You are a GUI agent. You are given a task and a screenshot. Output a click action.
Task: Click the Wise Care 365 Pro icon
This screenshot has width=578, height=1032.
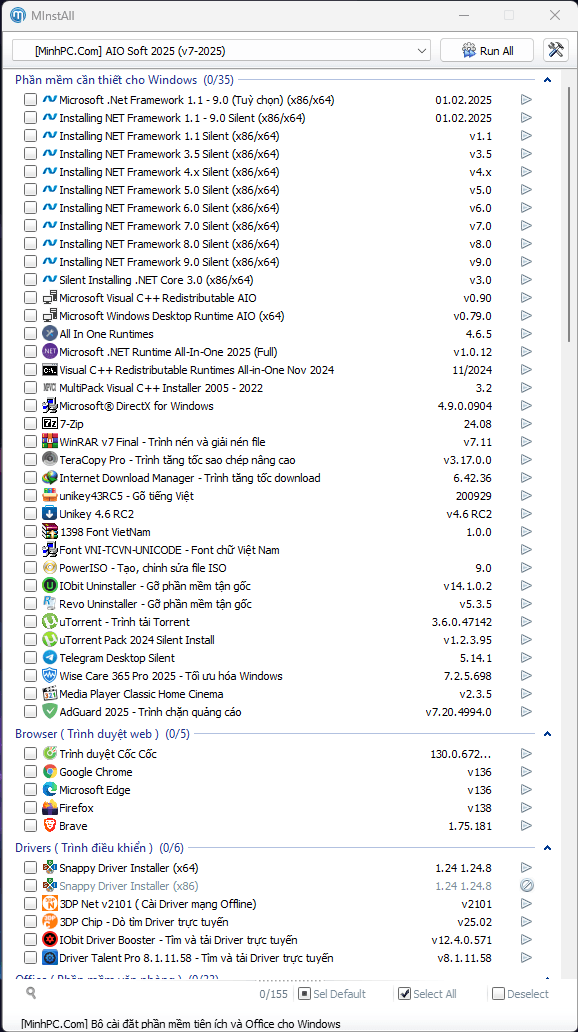49,676
